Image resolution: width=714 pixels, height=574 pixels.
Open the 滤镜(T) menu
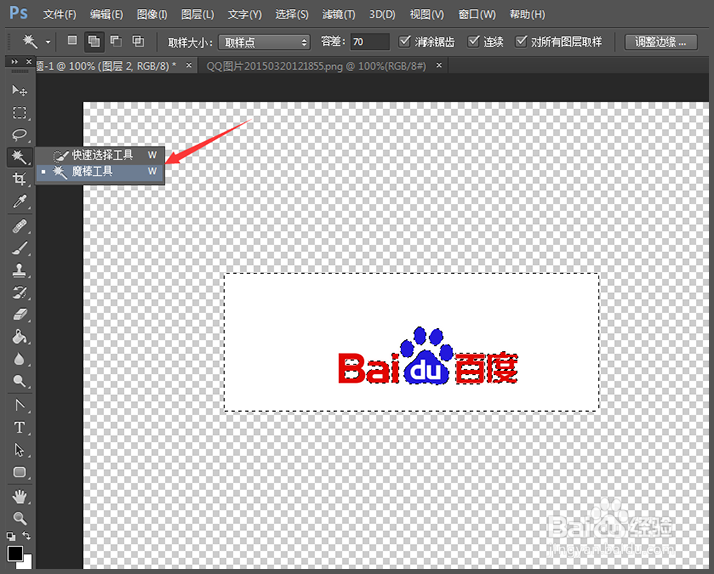click(x=339, y=15)
